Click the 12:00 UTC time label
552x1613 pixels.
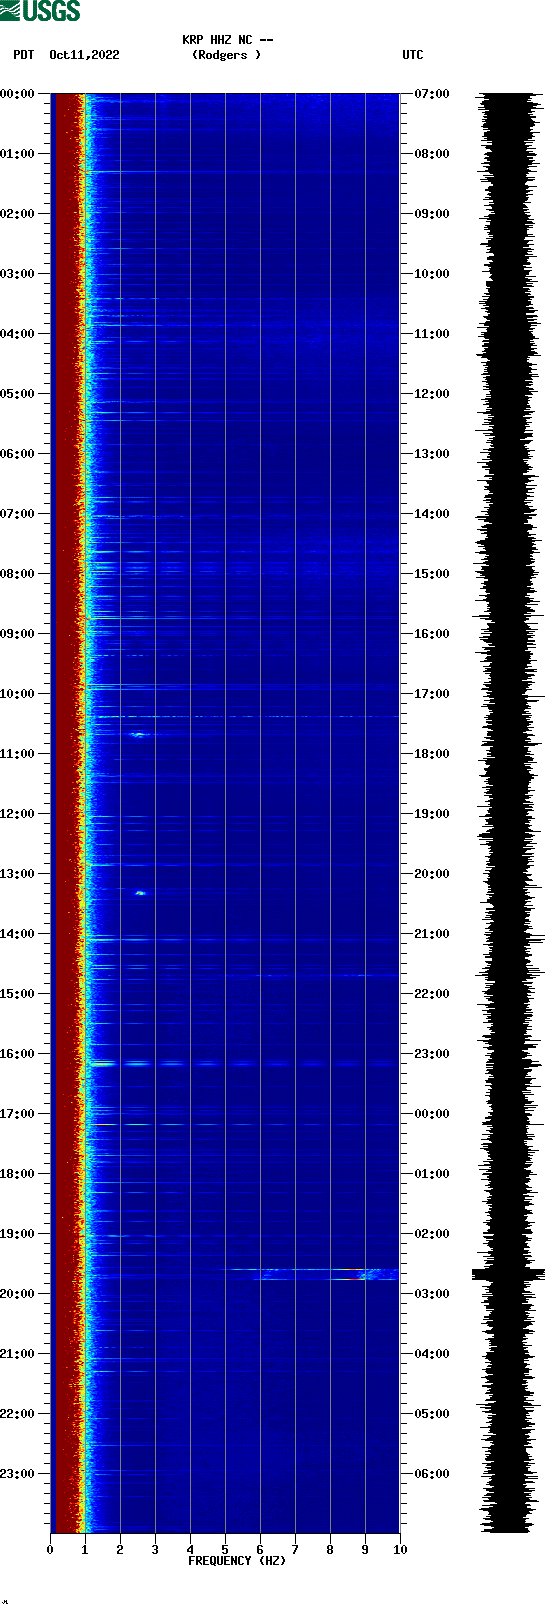tap(432, 394)
